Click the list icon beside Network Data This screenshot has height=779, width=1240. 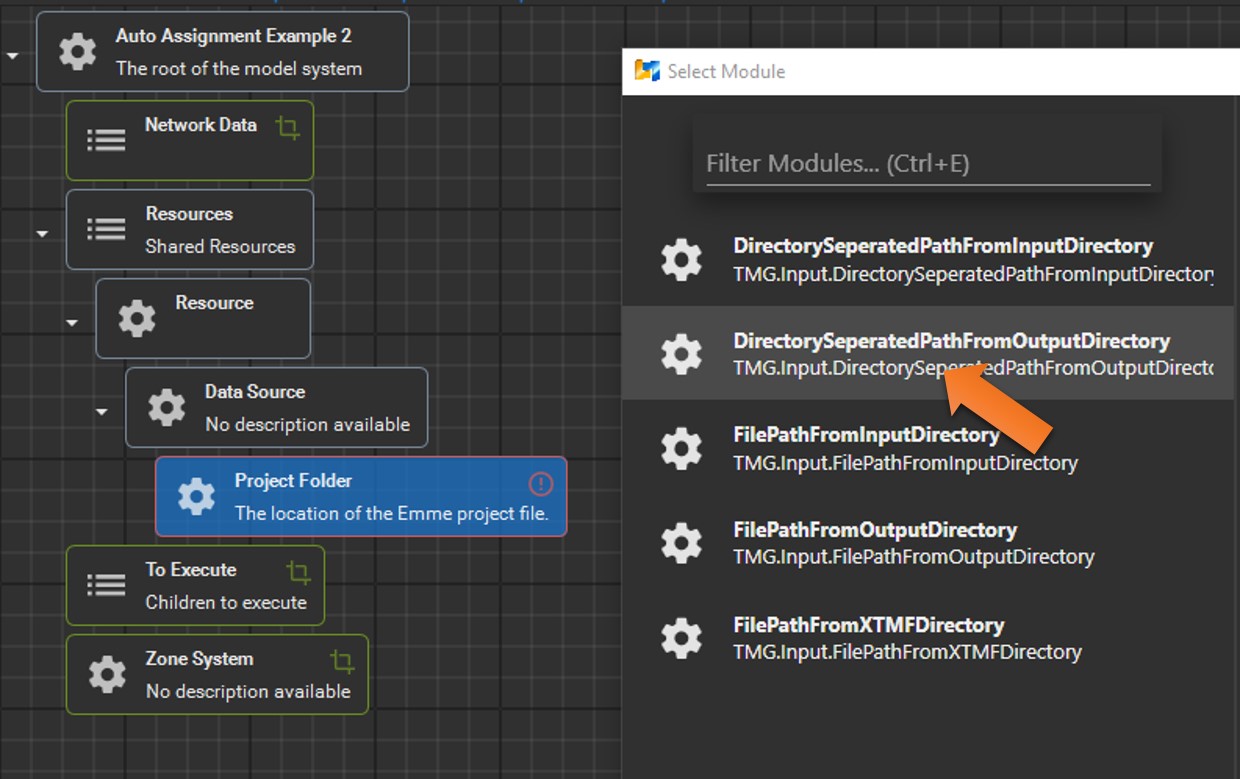coord(106,139)
